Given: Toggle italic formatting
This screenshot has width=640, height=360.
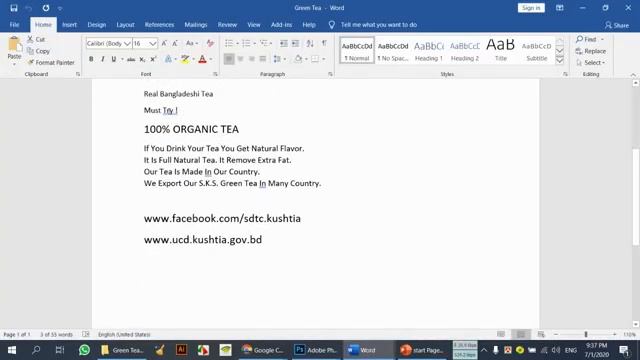Looking at the screenshot, I should point(102,60).
